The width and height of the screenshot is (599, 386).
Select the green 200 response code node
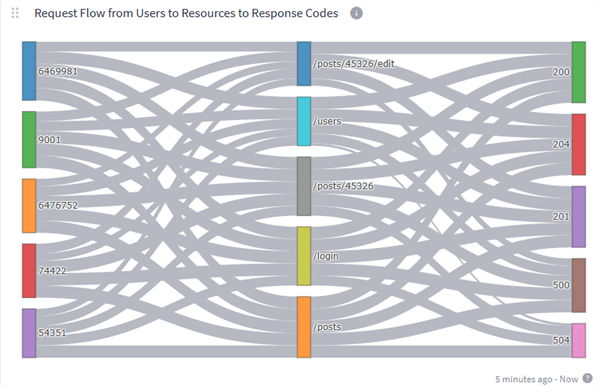[x=579, y=72]
